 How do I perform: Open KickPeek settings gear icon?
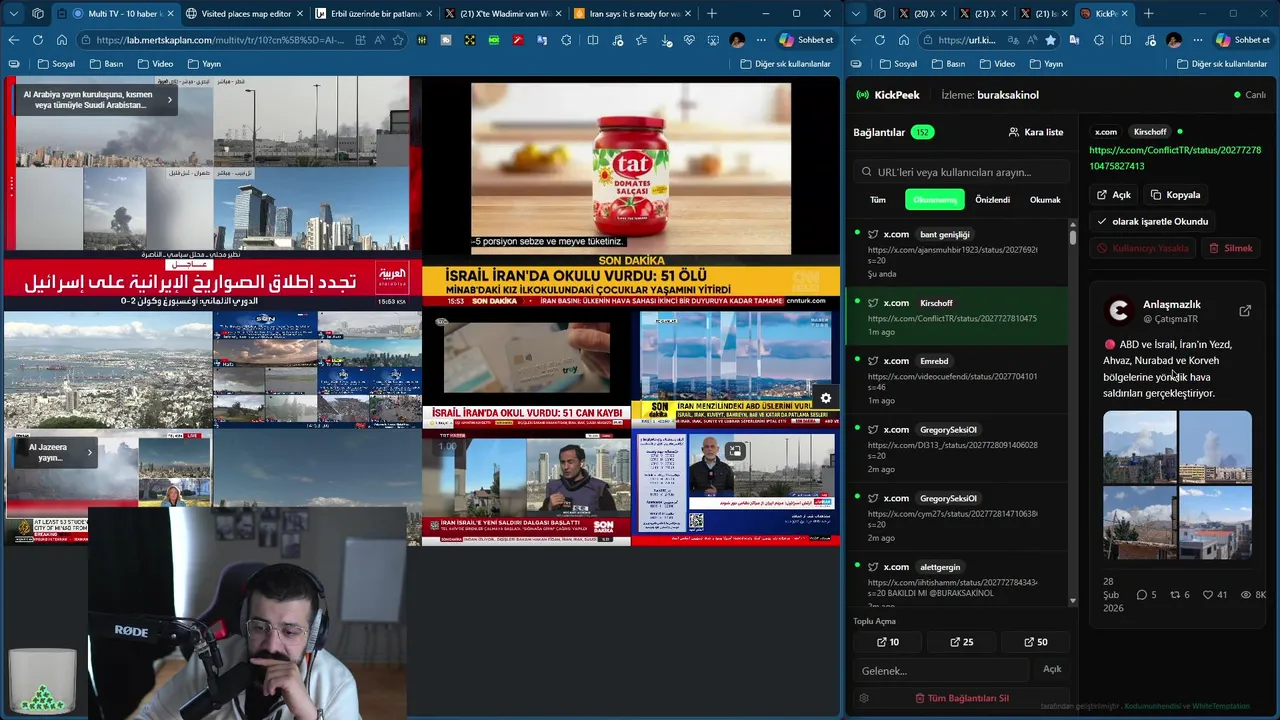click(x=864, y=698)
